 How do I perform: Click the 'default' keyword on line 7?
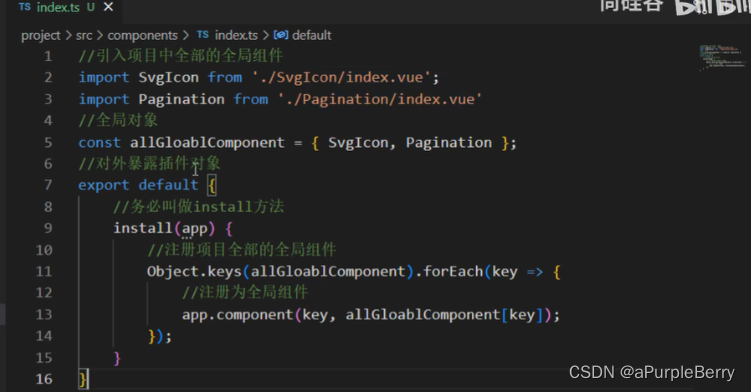tap(168, 185)
